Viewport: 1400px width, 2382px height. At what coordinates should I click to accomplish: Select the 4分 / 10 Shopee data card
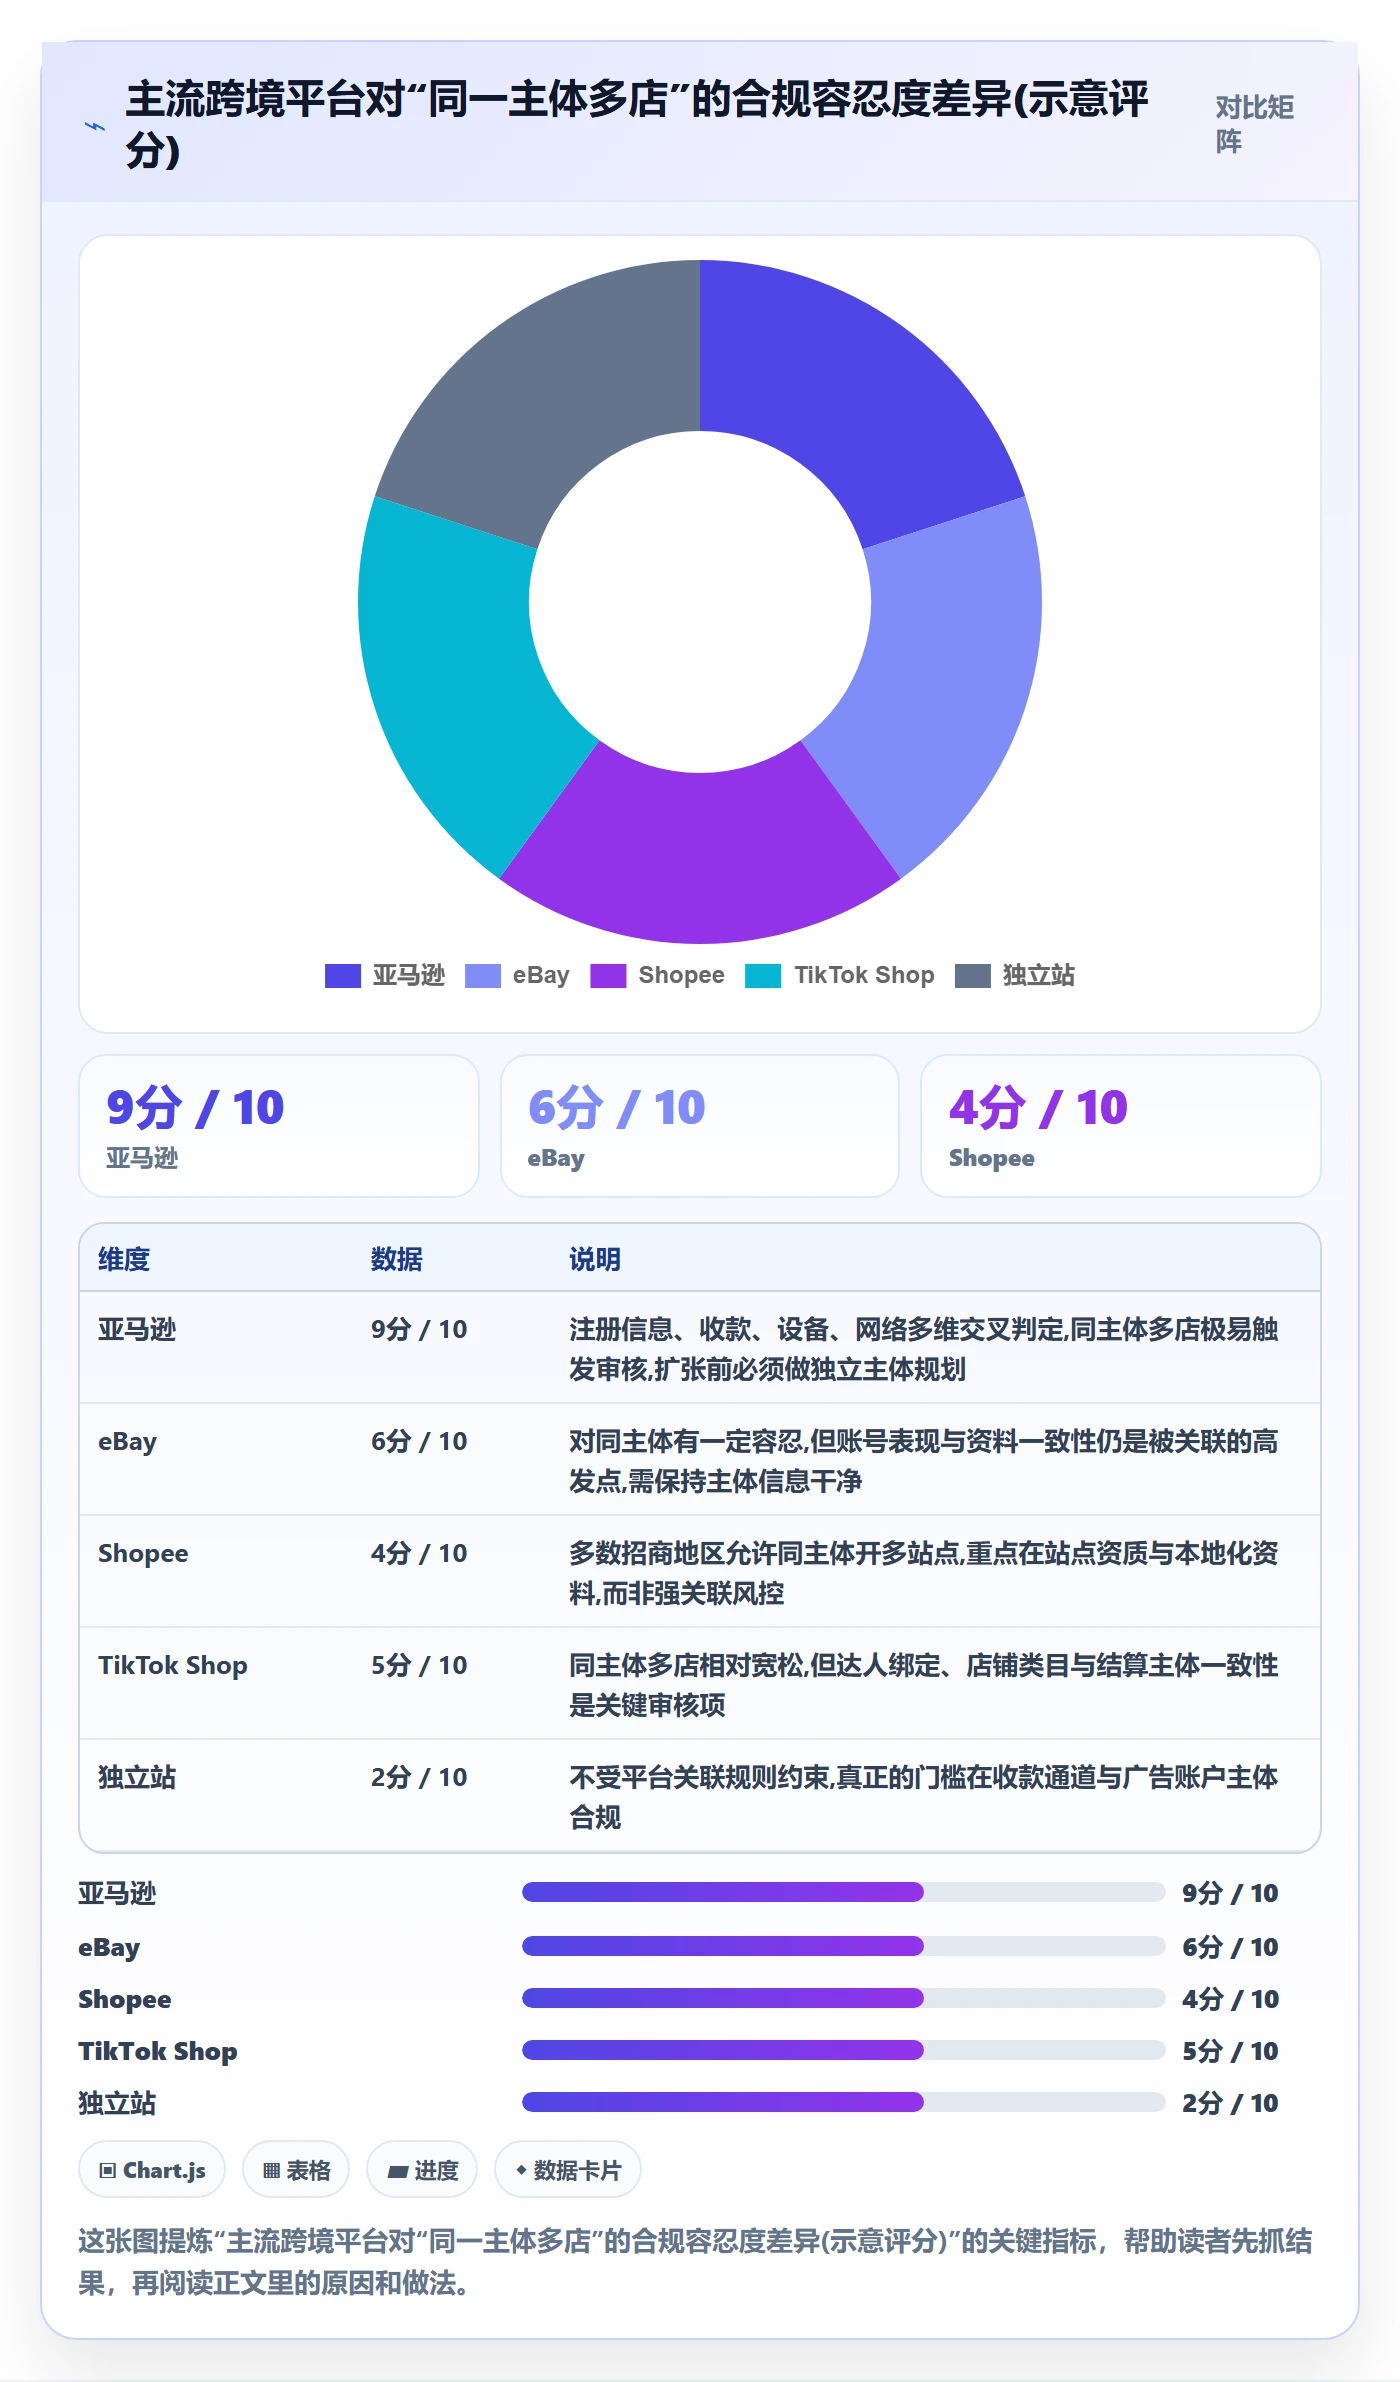click(x=1121, y=1126)
